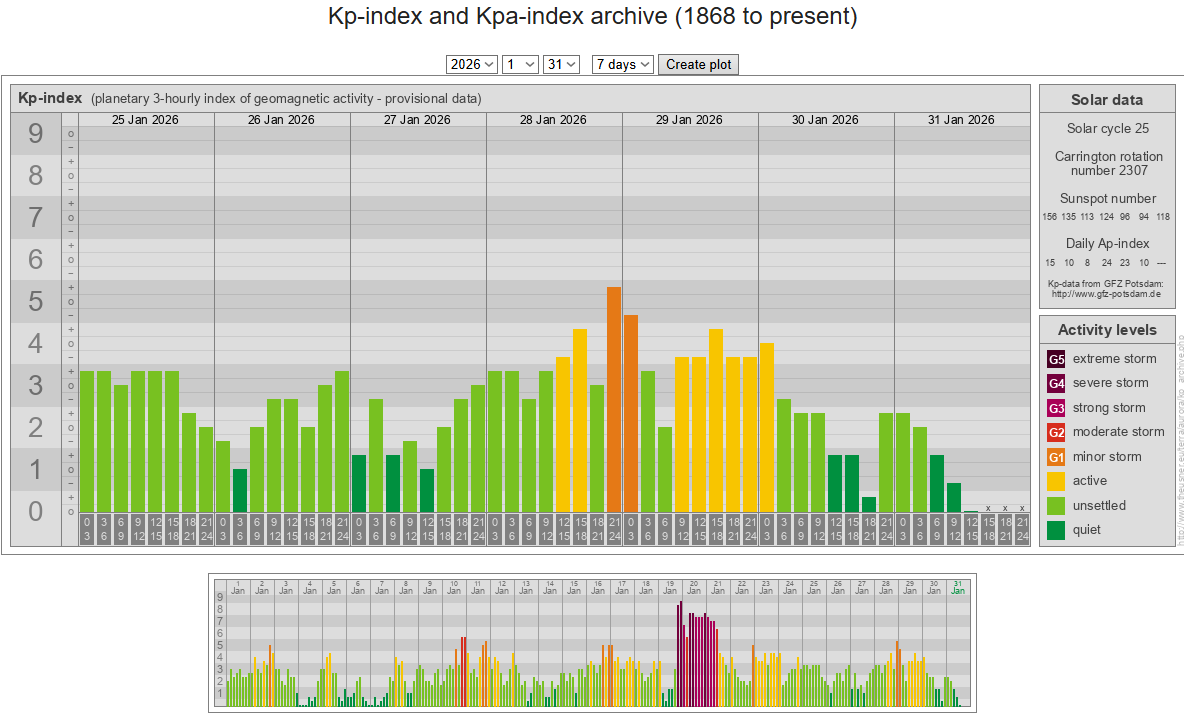Expand the day dropdown showing 31
The image size is (1184, 713).
[561, 64]
